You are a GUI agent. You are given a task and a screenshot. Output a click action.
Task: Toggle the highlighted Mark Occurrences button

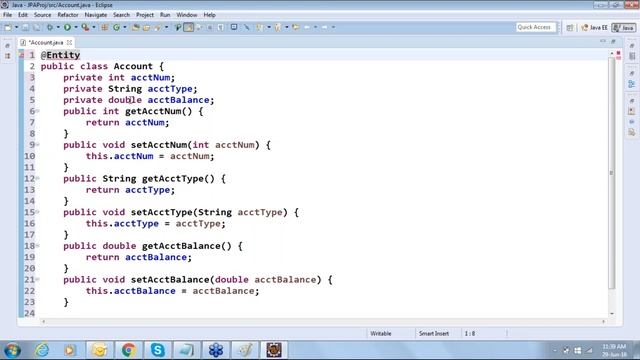pos(189,27)
